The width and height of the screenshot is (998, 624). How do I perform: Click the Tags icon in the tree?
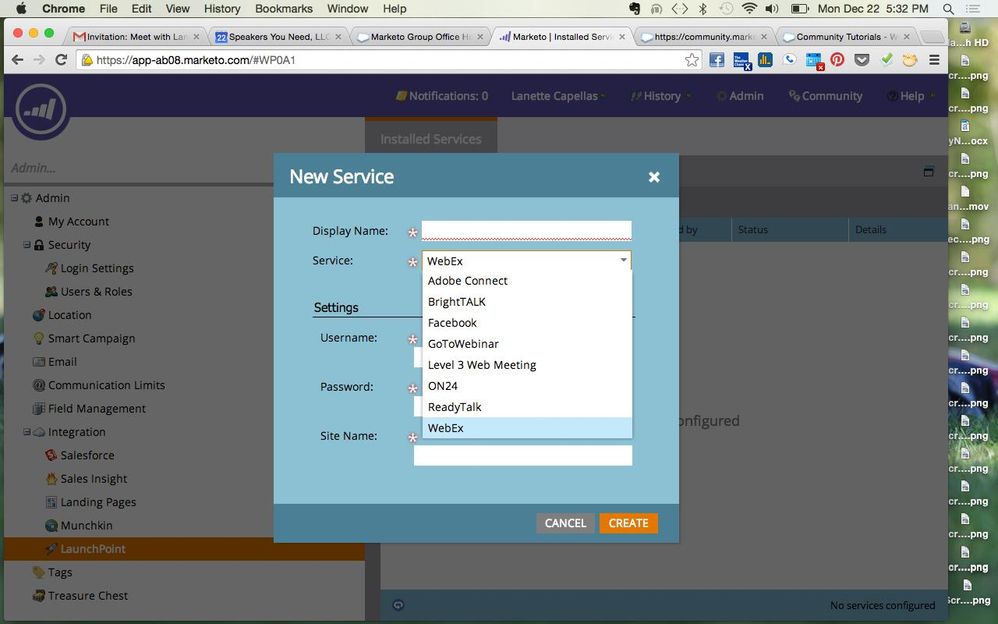39,572
